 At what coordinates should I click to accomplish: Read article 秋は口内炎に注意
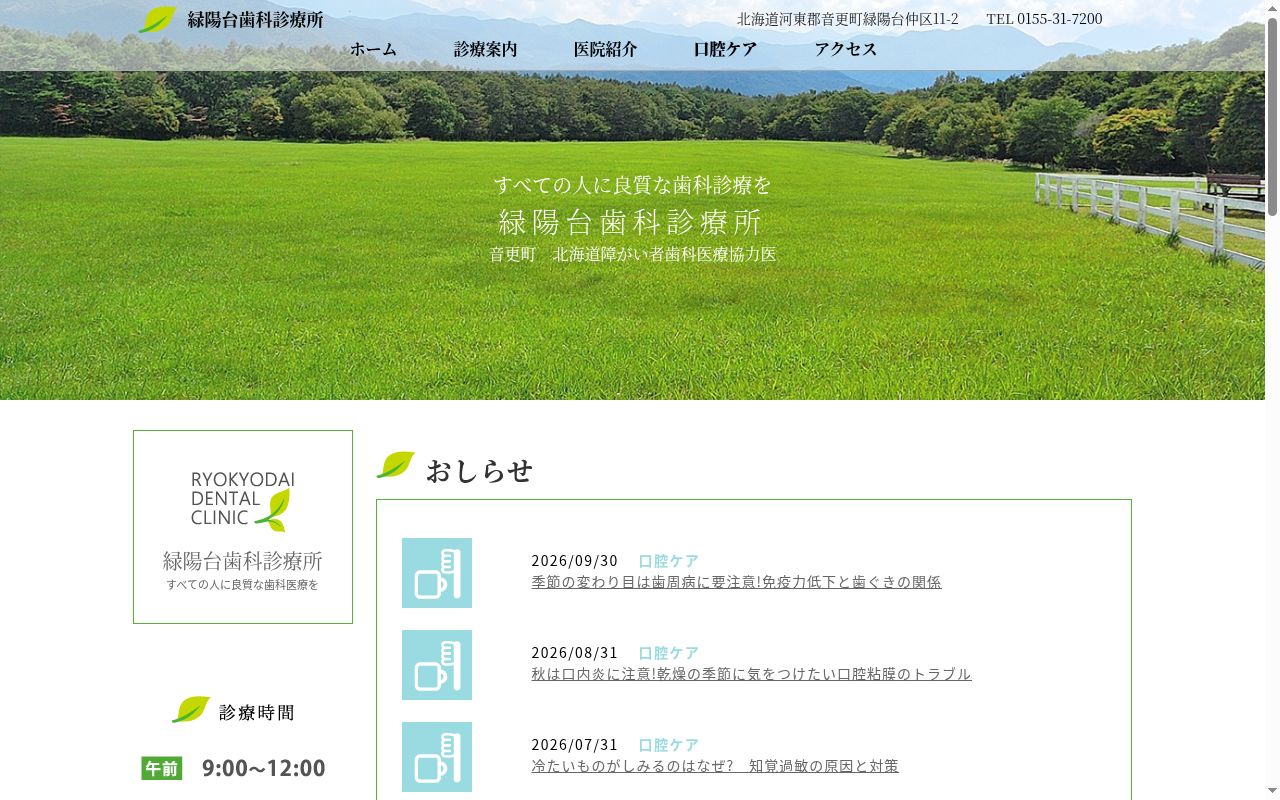click(751, 674)
